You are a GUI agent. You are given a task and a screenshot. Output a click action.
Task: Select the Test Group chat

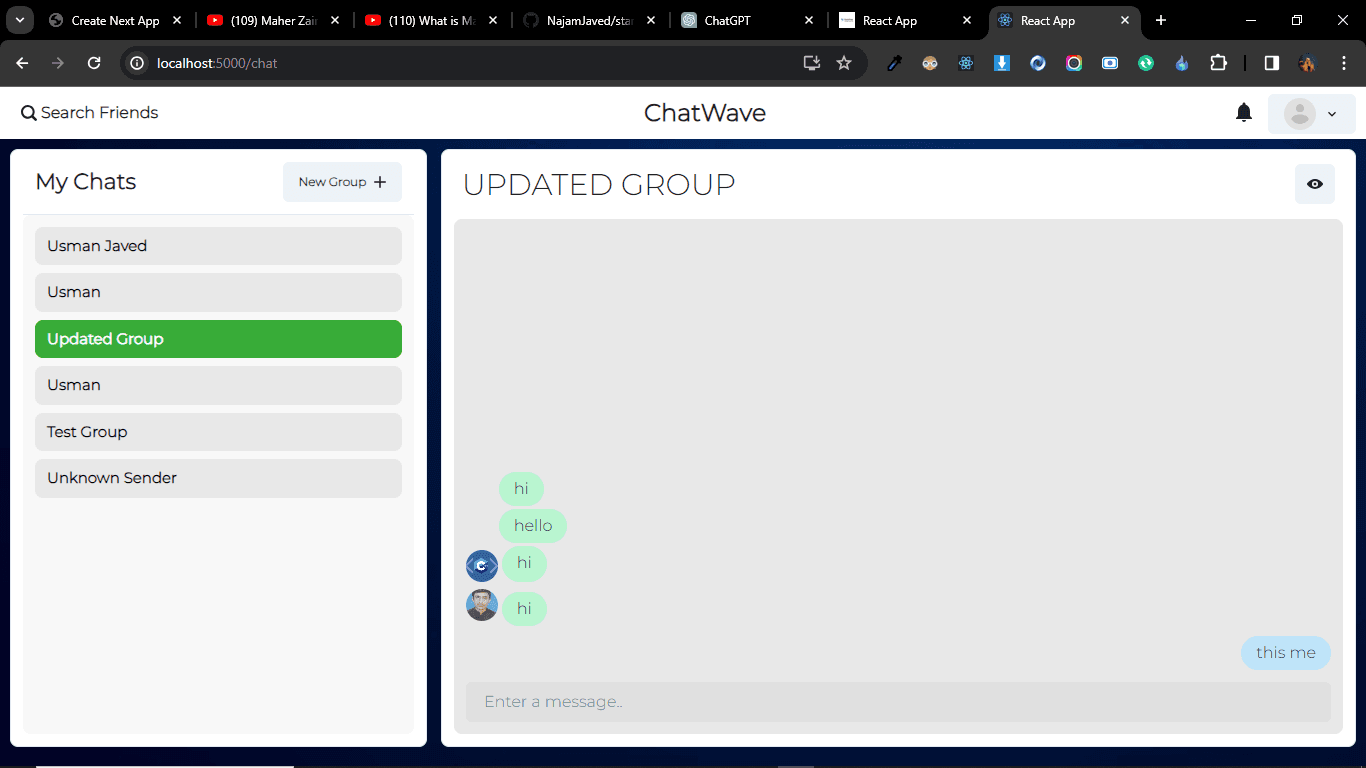(218, 432)
